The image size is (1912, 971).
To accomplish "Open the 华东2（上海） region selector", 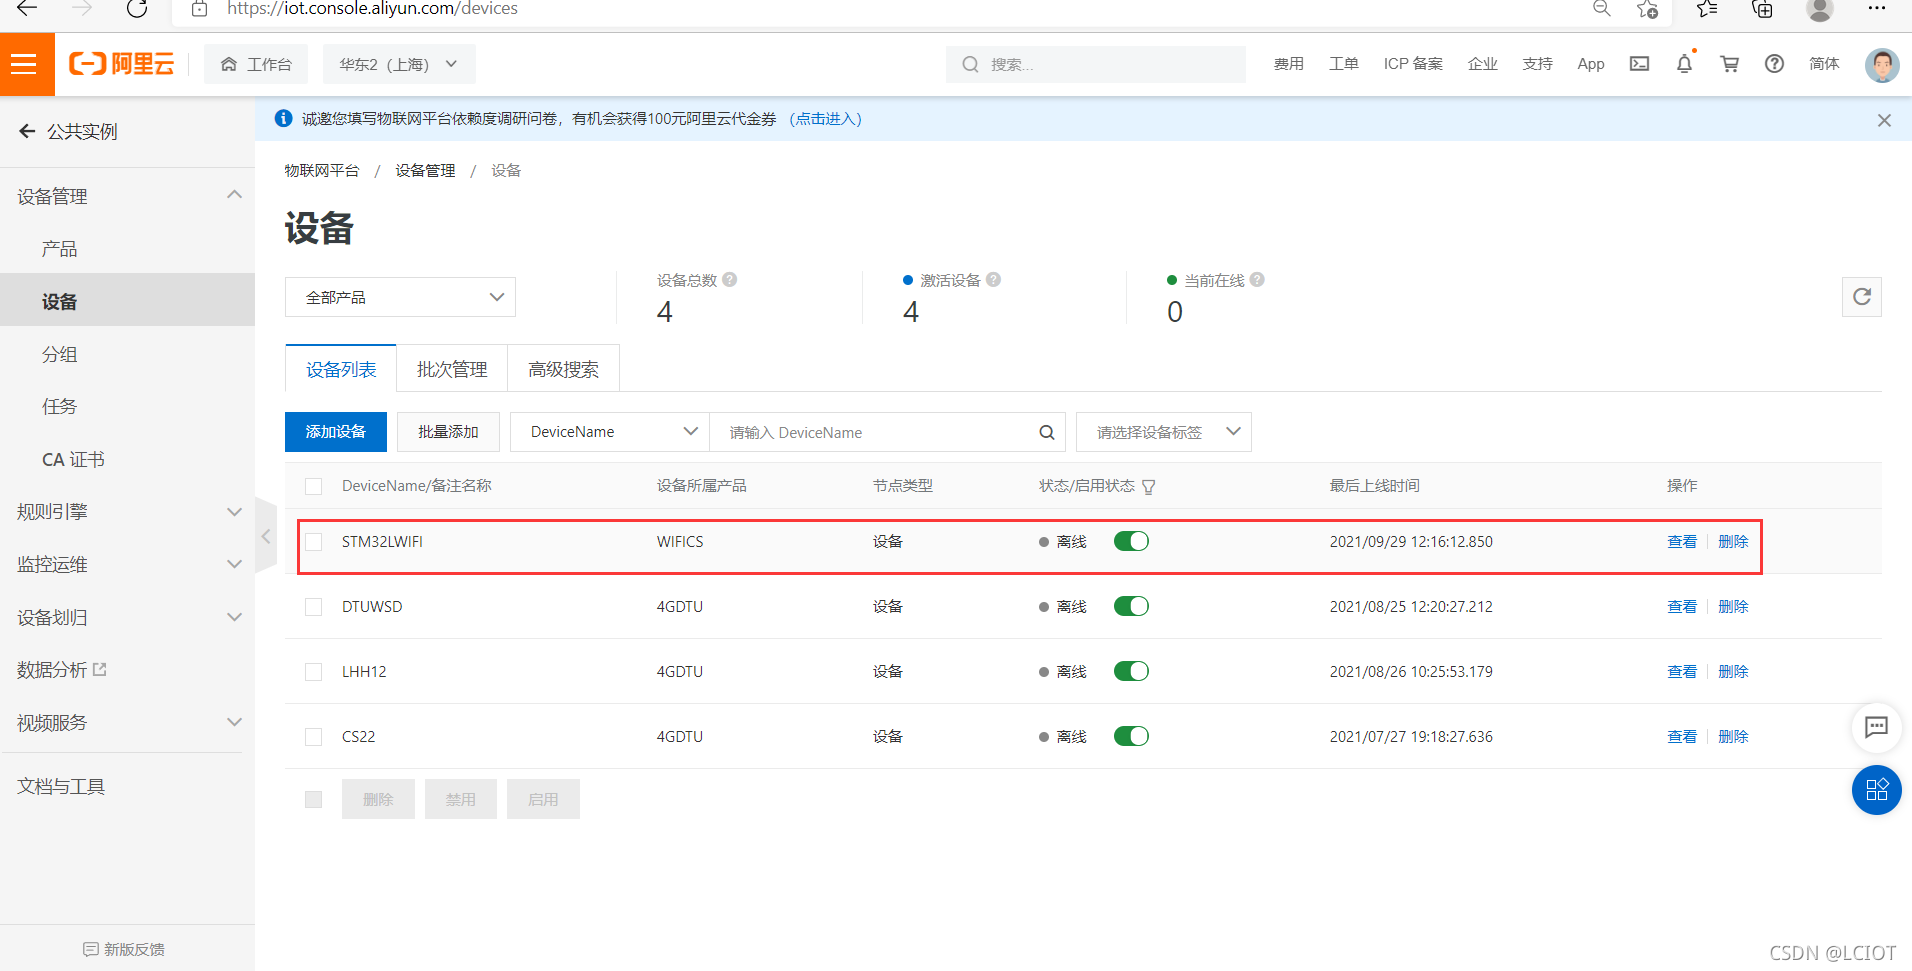I will tap(398, 64).
